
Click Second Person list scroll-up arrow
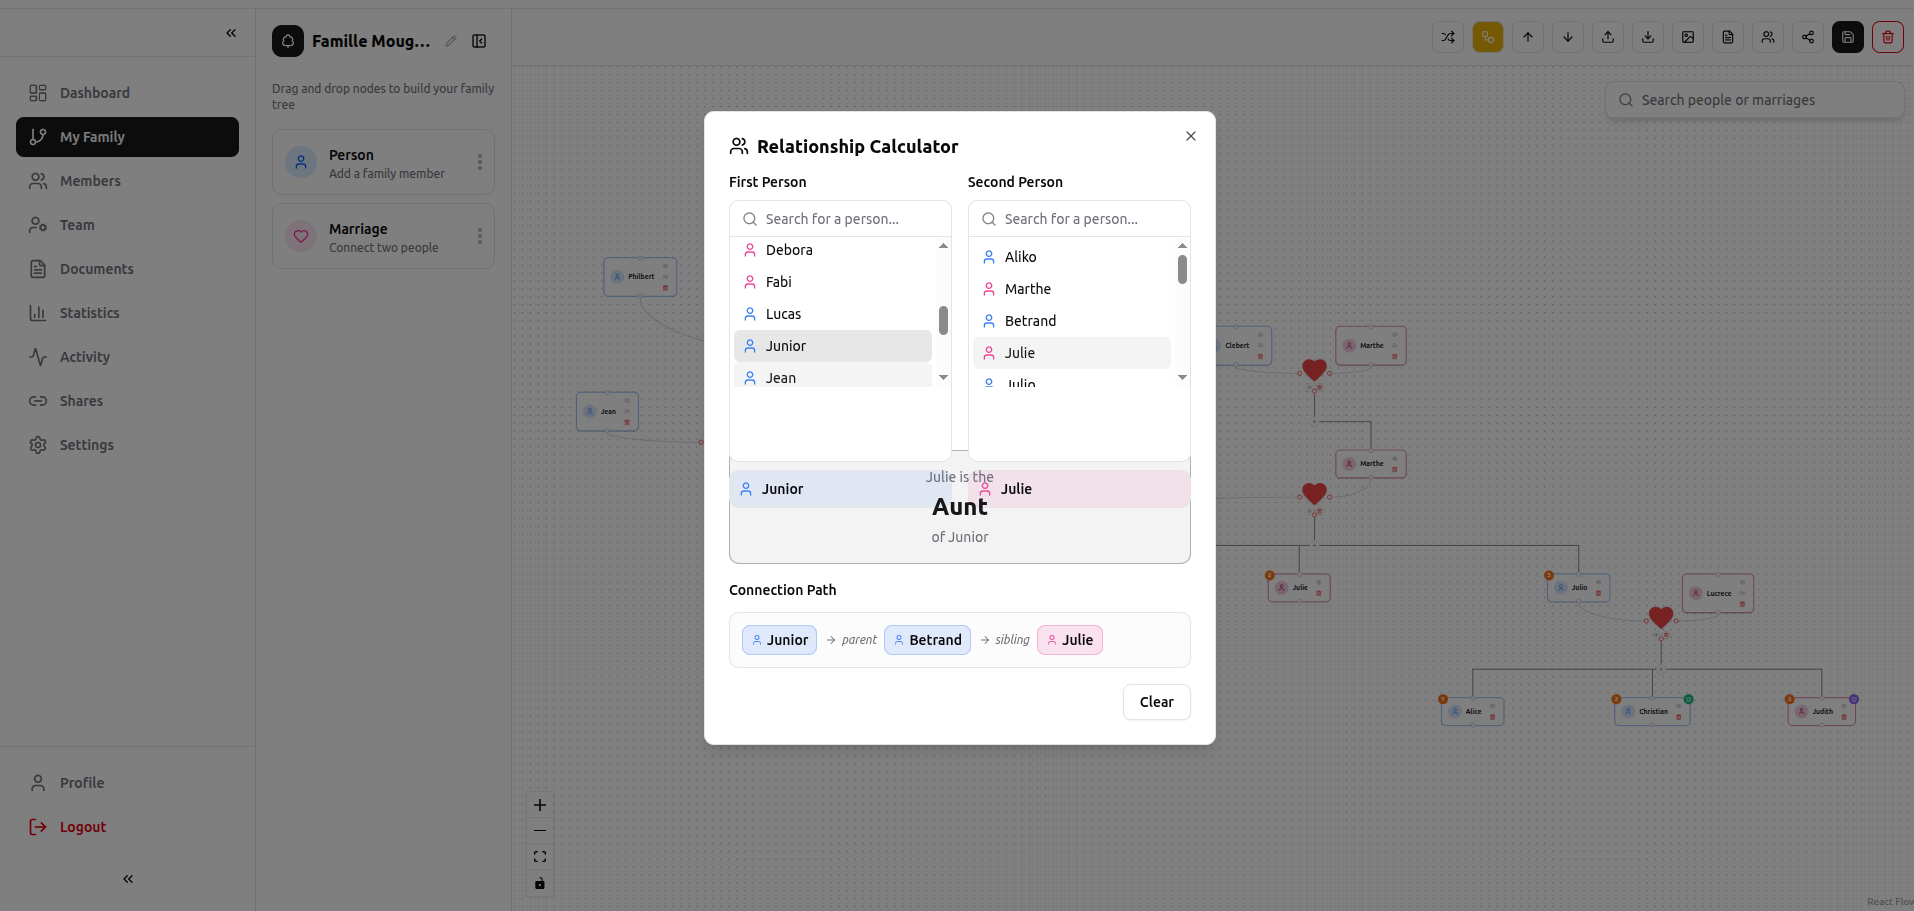coord(1182,245)
